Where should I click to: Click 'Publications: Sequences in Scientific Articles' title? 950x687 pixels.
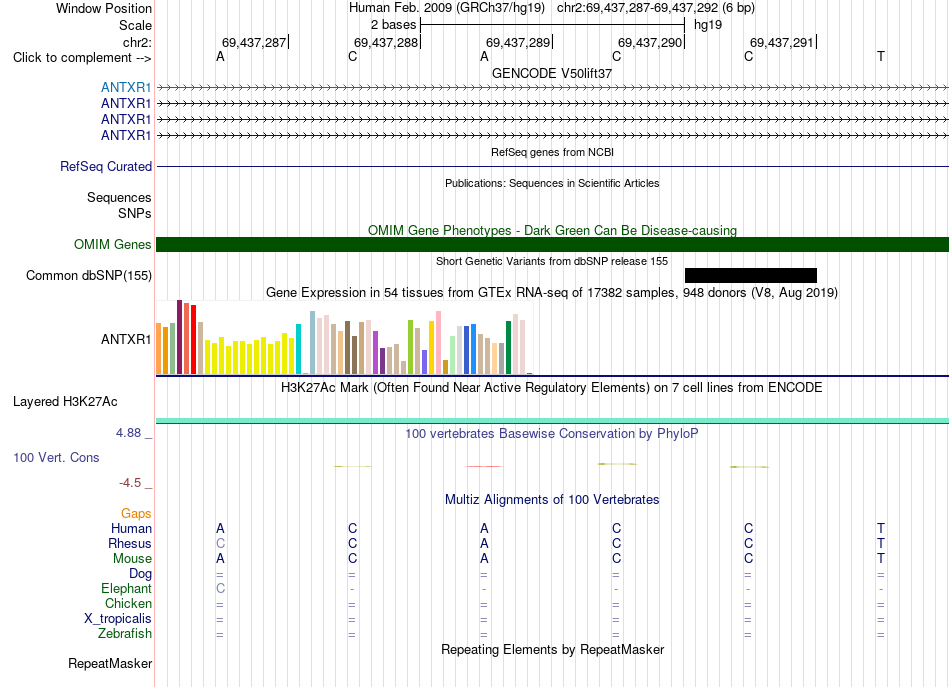(x=552, y=183)
